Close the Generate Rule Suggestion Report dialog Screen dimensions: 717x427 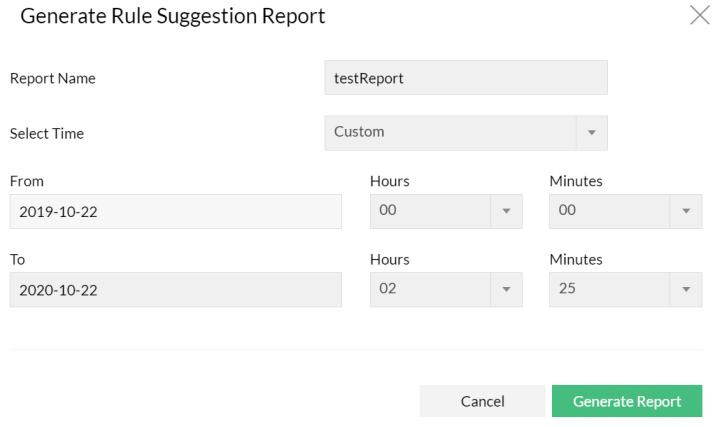tap(700, 15)
